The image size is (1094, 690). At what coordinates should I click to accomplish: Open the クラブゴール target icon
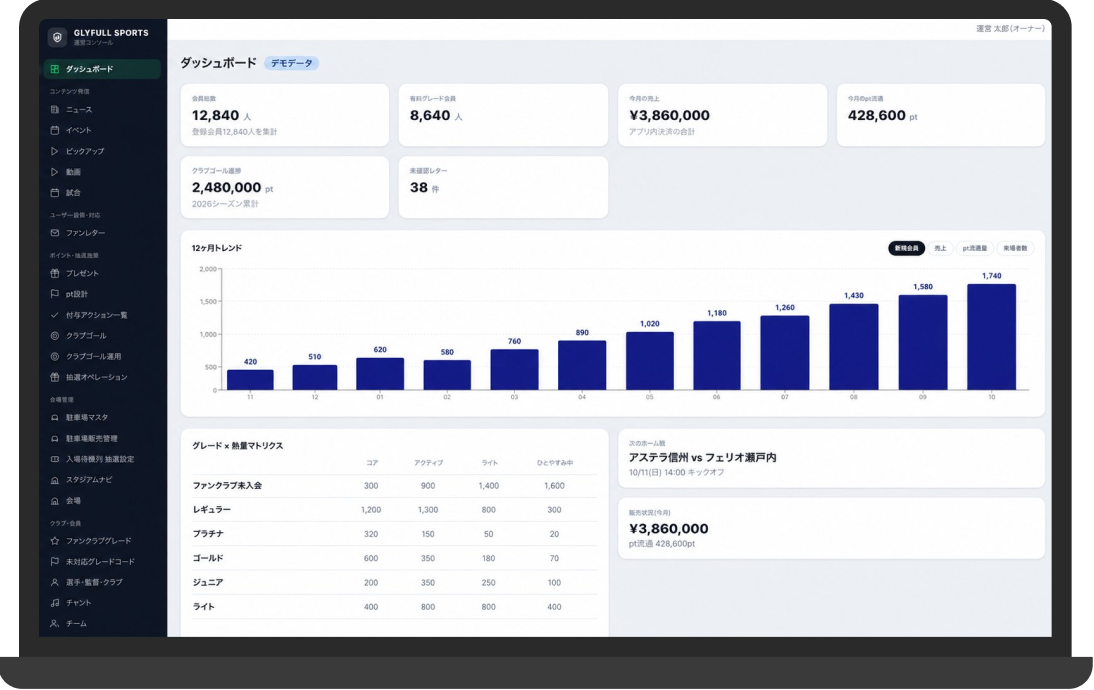(x=54, y=336)
